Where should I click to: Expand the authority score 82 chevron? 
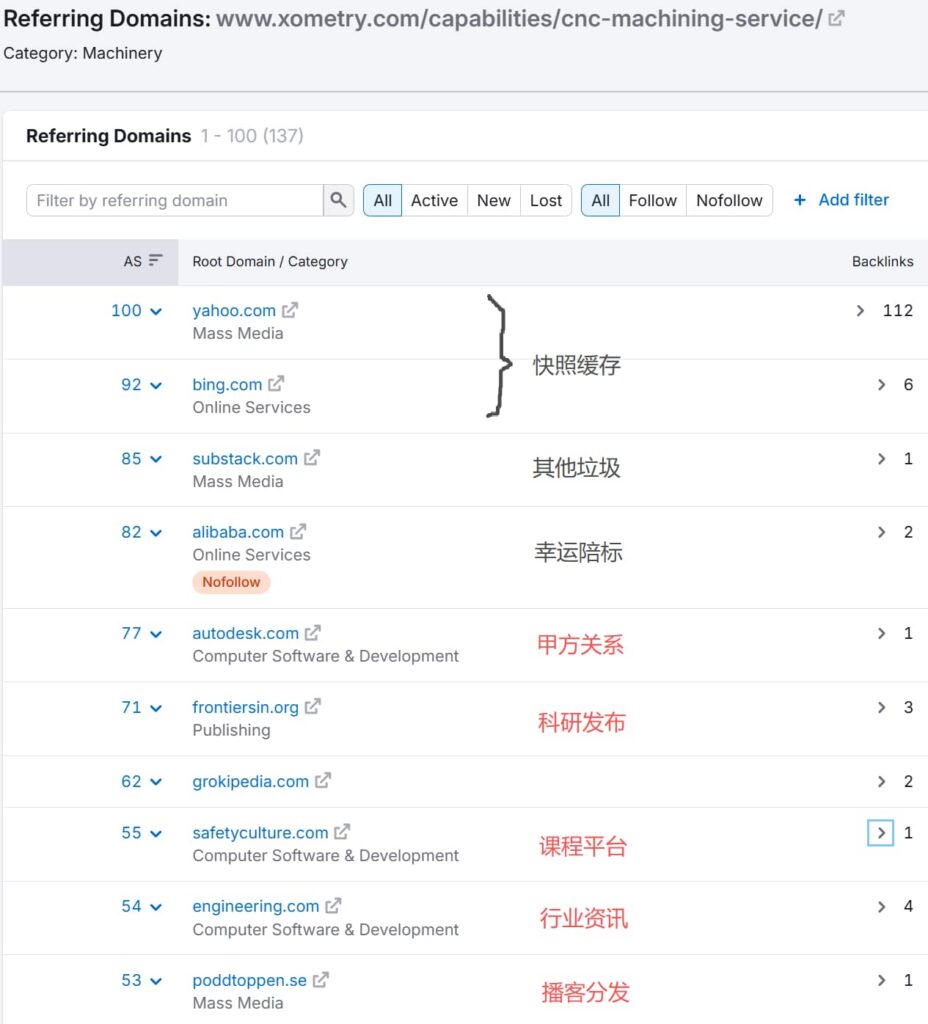pos(156,533)
